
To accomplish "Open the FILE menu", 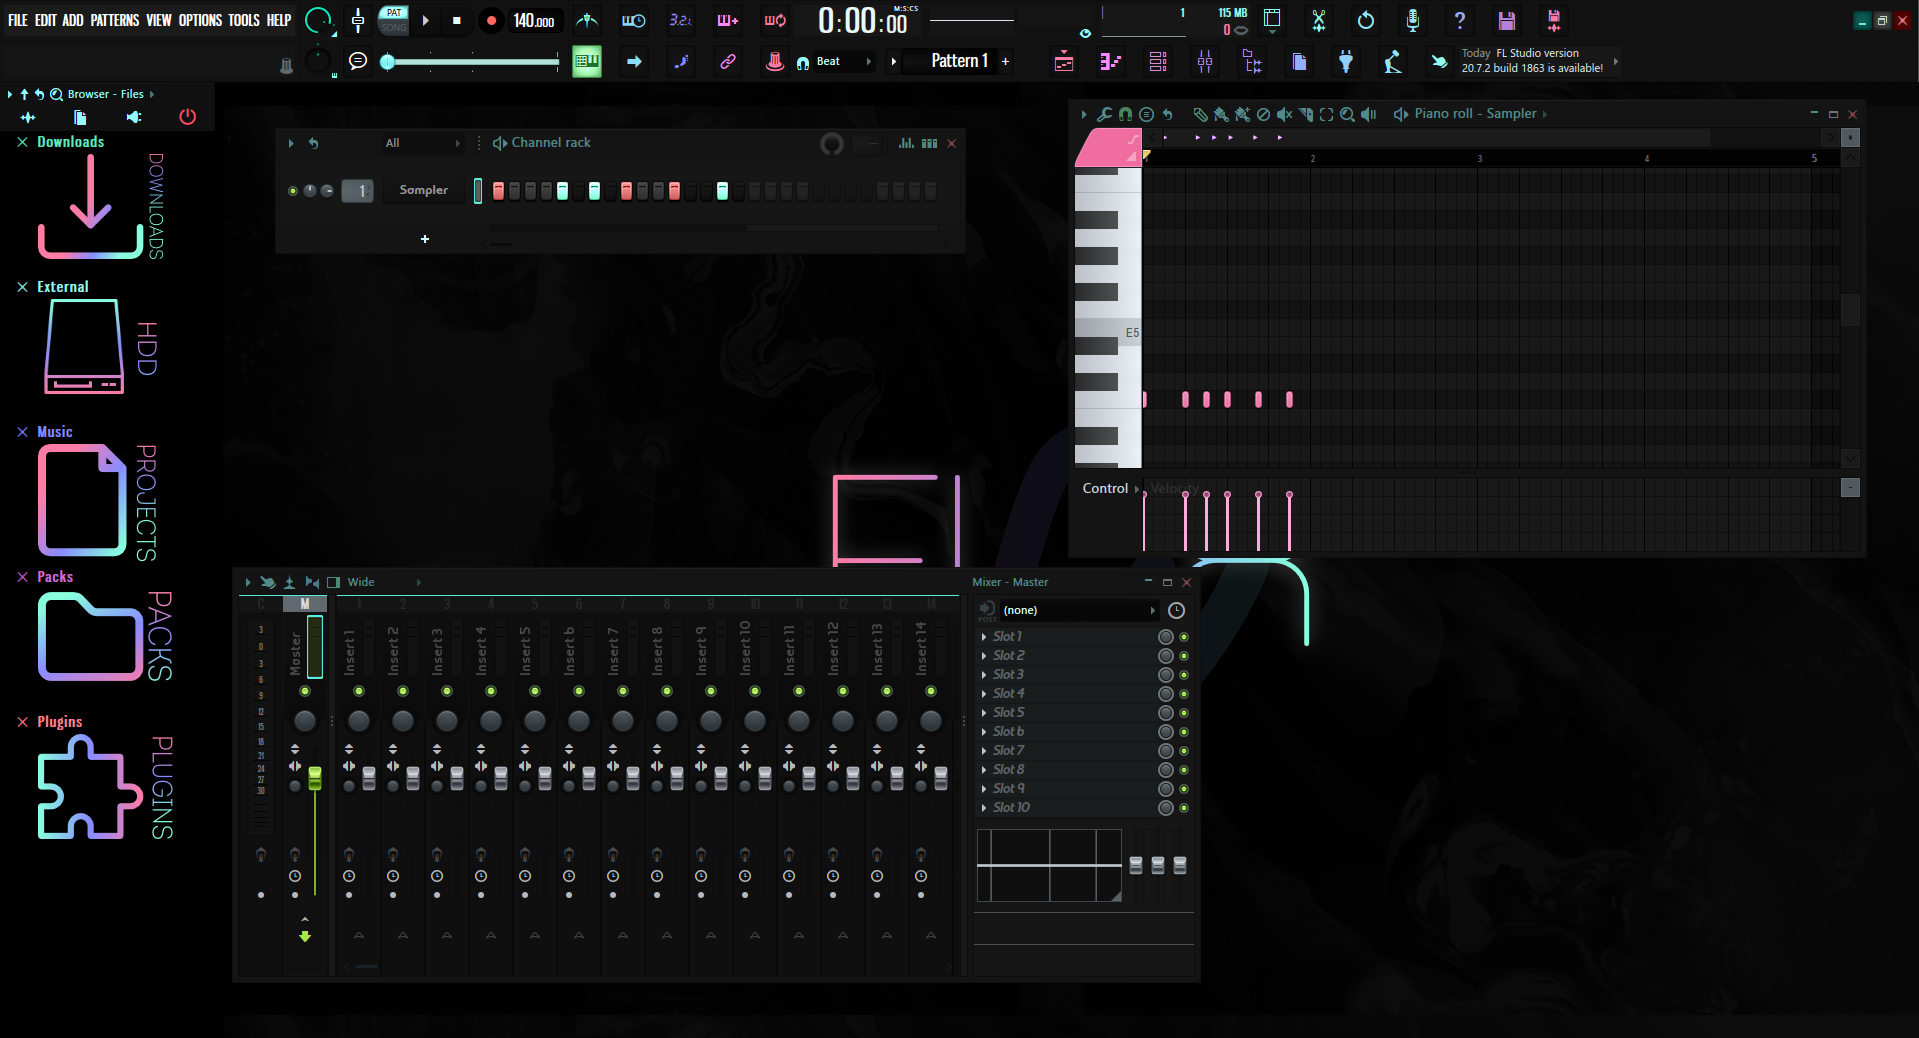I will 18,20.
